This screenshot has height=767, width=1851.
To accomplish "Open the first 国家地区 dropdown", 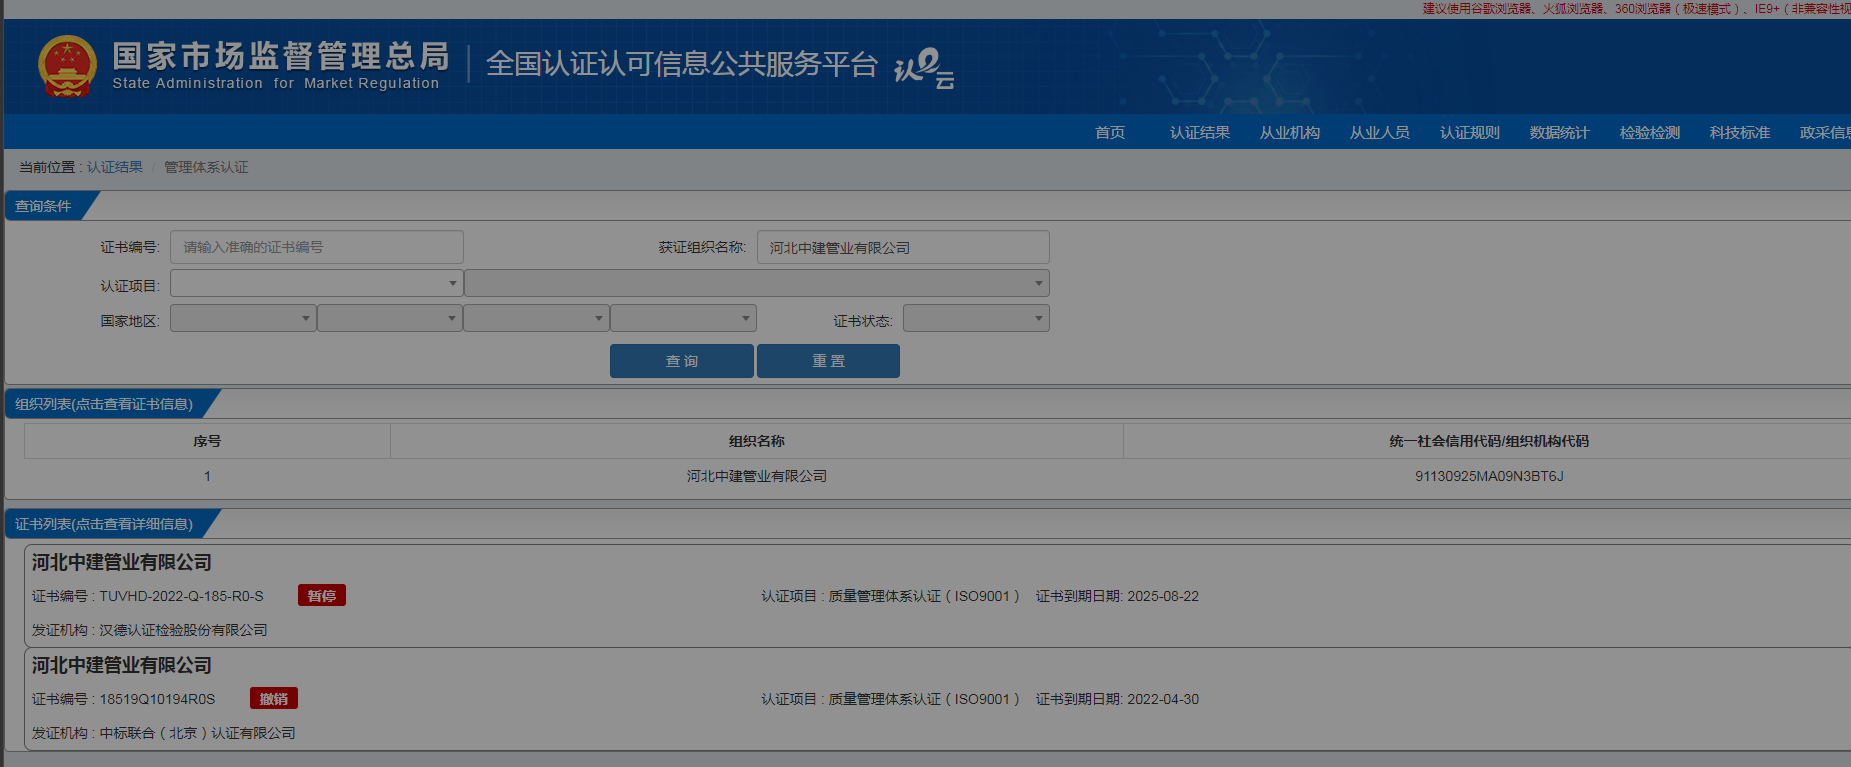I will [x=243, y=318].
